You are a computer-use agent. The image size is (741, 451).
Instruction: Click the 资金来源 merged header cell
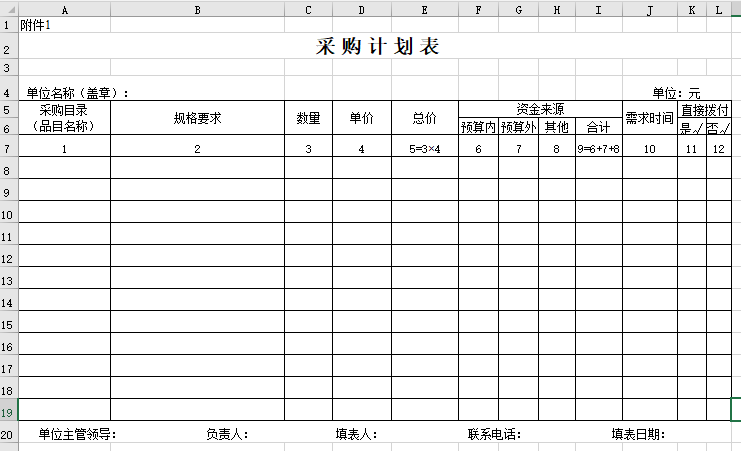click(x=540, y=109)
